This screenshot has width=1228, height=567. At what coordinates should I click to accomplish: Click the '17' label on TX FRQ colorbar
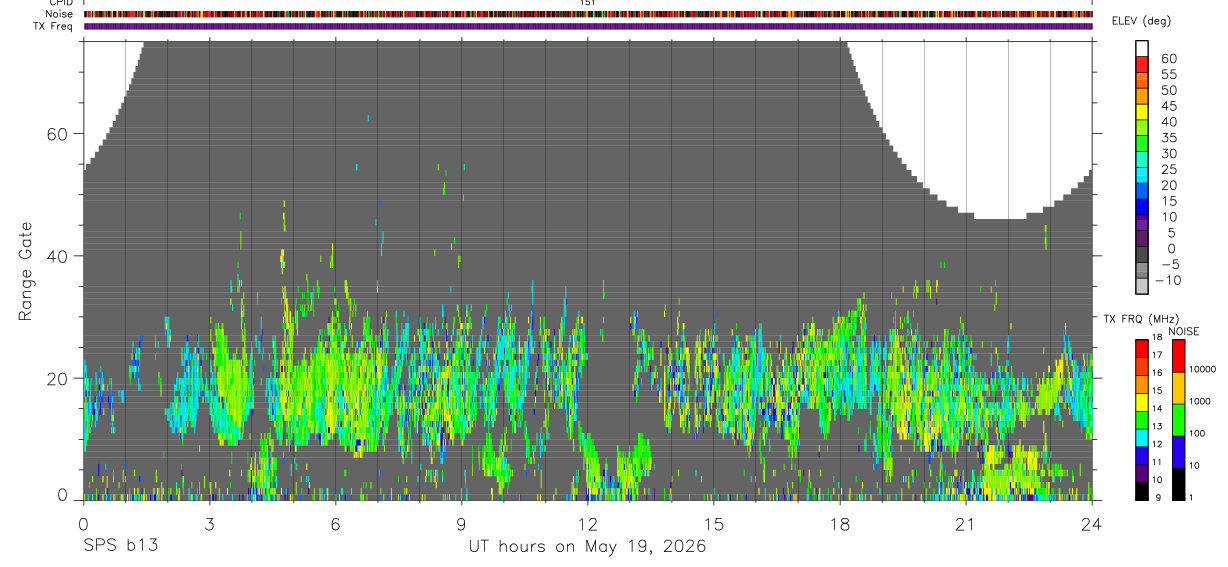click(x=1157, y=355)
